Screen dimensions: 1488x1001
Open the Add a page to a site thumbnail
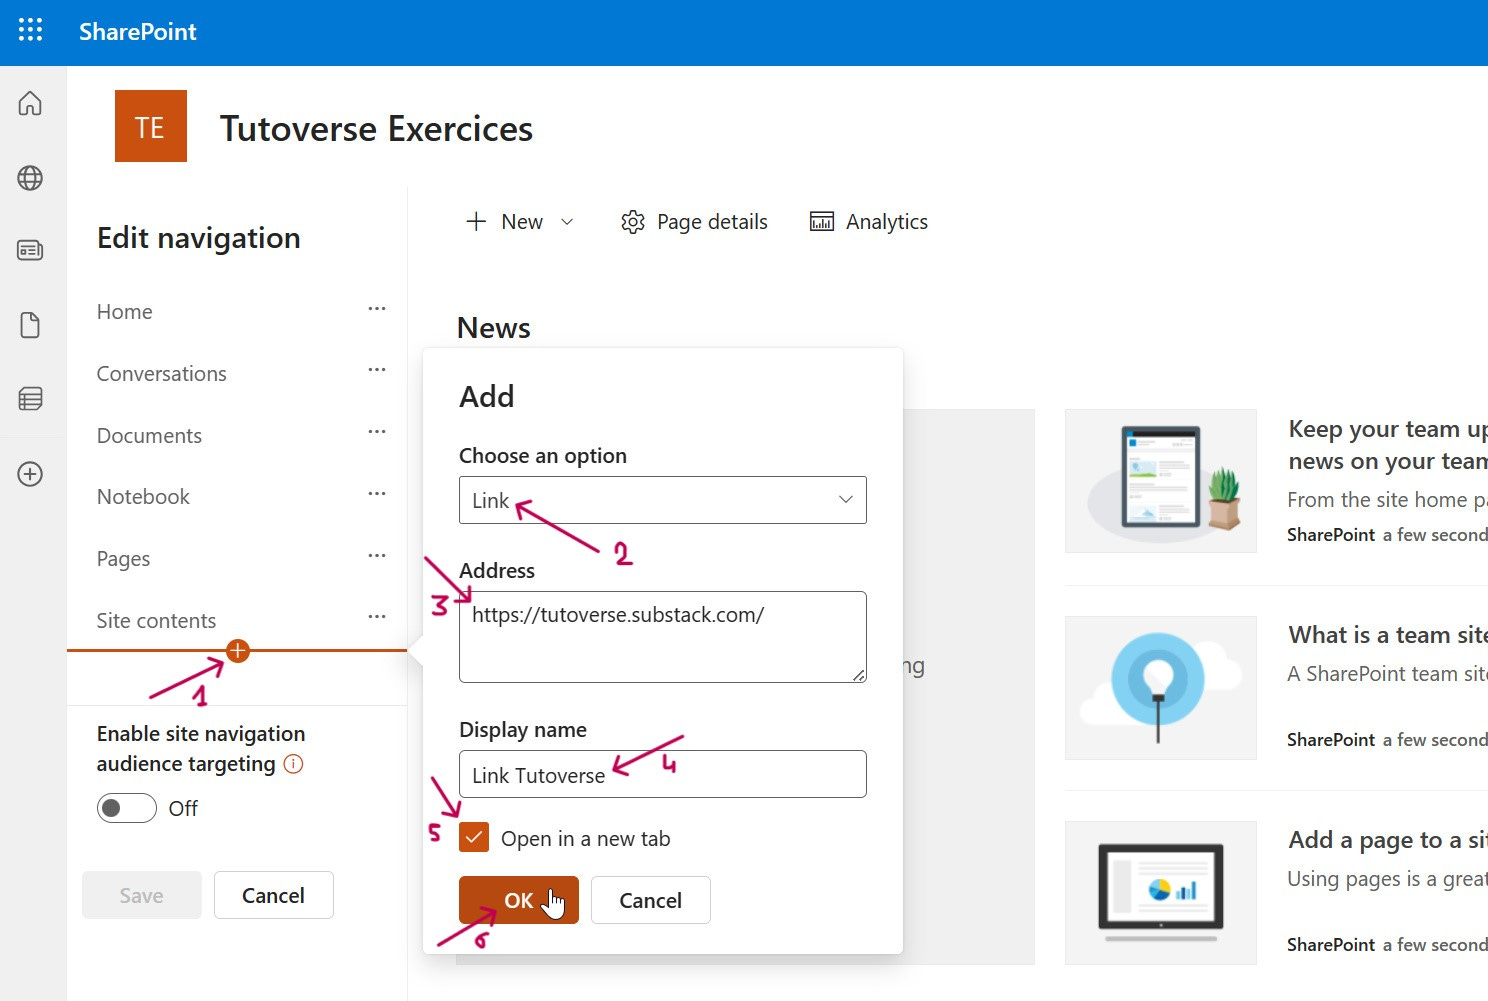pyautogui.click(x=1161, y=893)
